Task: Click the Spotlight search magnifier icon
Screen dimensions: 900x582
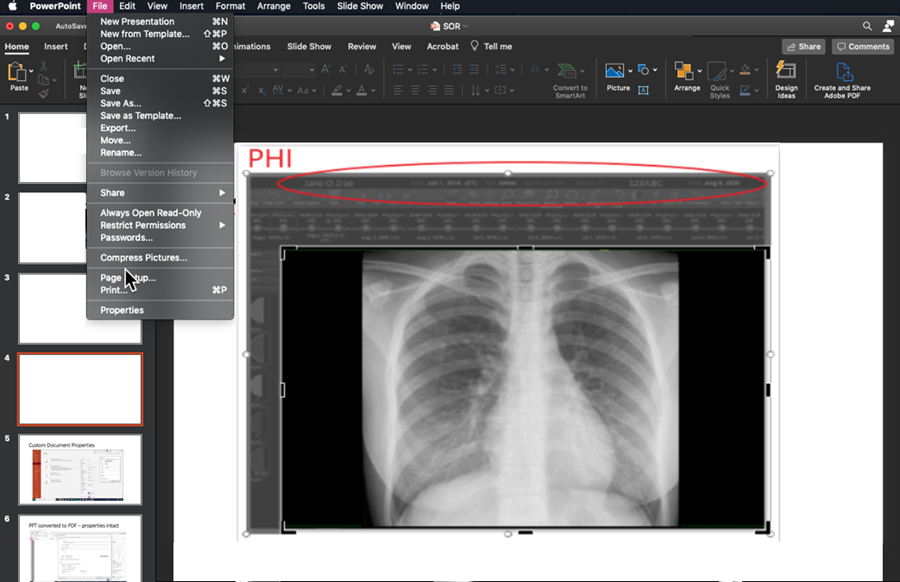Action: (867, 26)
